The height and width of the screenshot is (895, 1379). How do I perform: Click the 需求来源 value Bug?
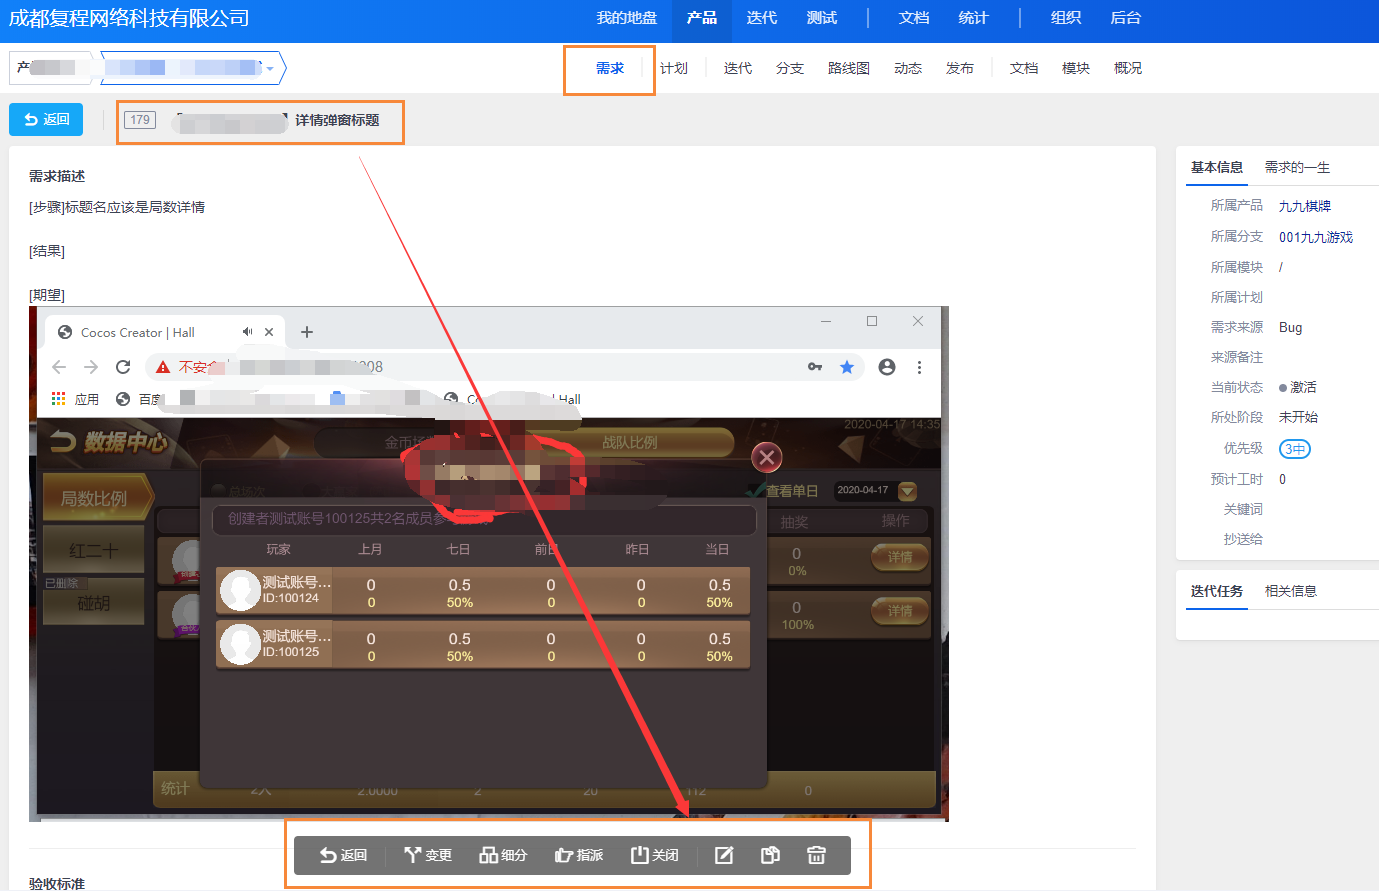coord(1291,327)
